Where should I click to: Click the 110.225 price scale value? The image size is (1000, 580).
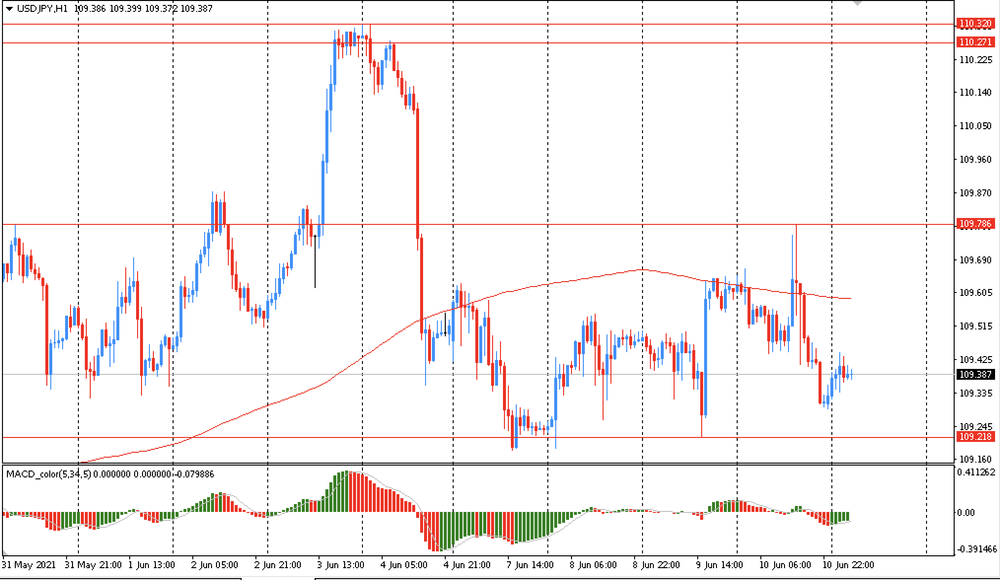(x=976, y=60)
